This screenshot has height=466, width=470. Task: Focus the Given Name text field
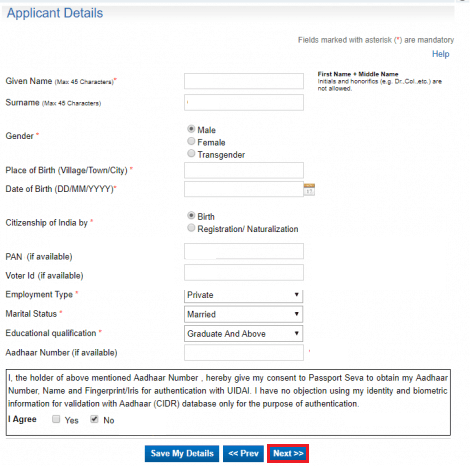pos(244,81)
